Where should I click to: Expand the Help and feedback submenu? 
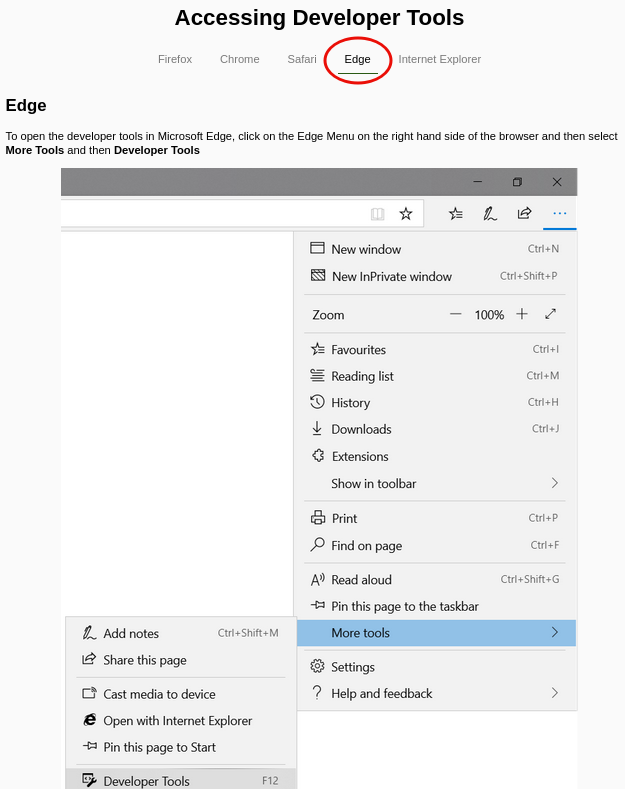click(x=436, y=694)
